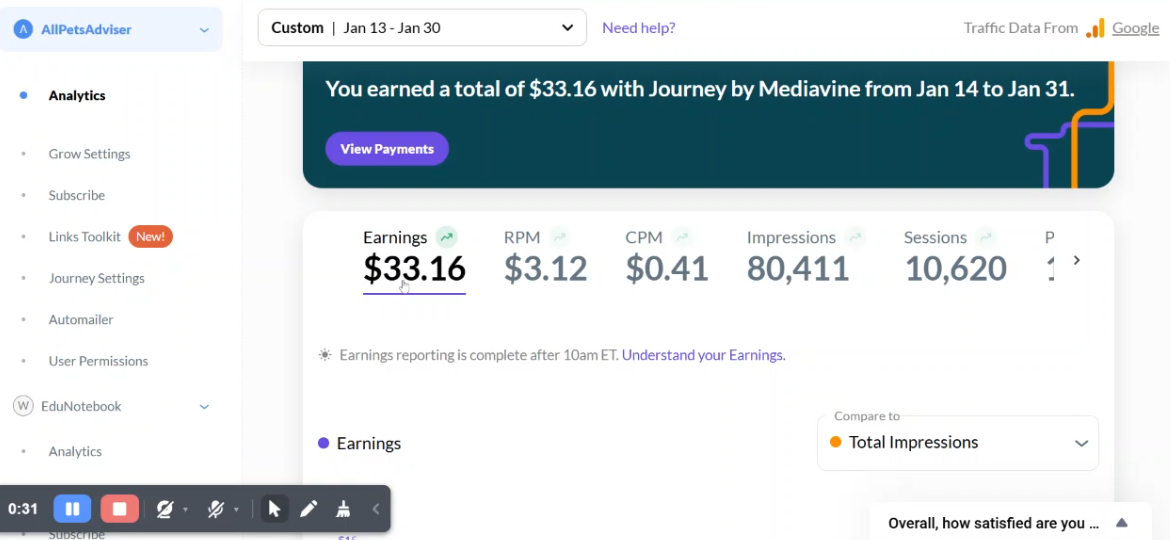Select the cursor pointer tool

(x=274, y=509)
